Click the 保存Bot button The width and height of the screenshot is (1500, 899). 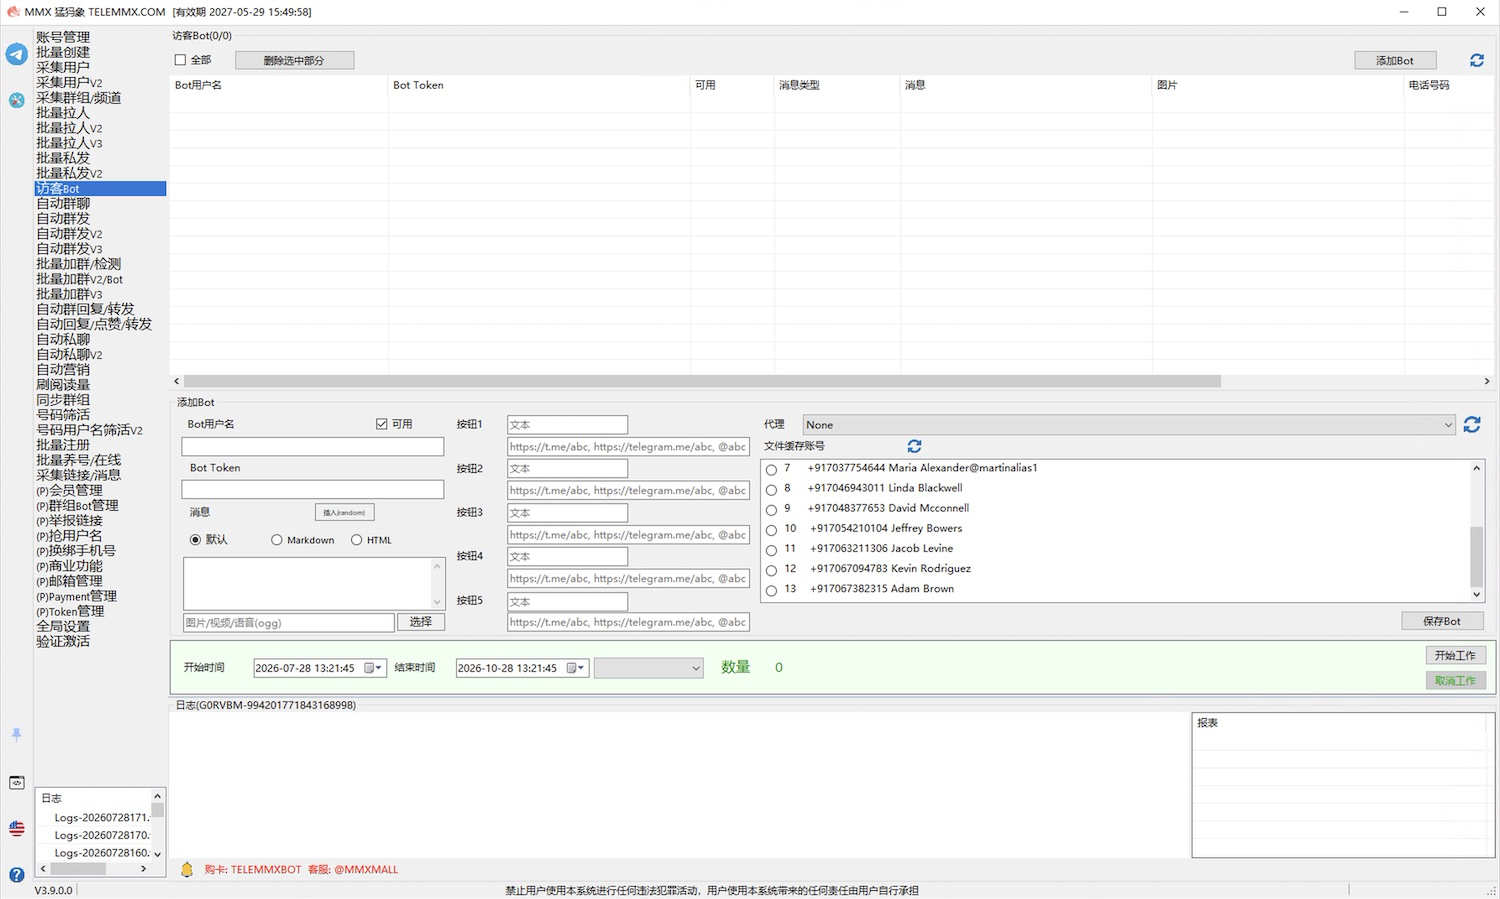pos(1442,621)
